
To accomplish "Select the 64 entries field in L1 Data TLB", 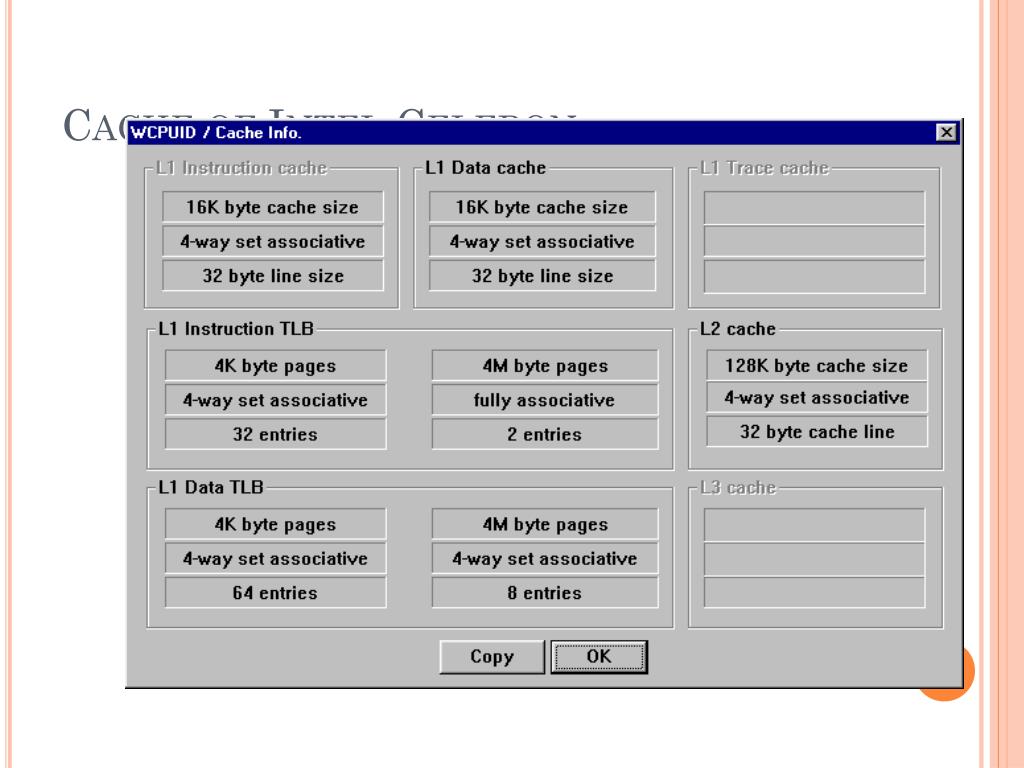I will pyautogui.click(x=276, y=592).
